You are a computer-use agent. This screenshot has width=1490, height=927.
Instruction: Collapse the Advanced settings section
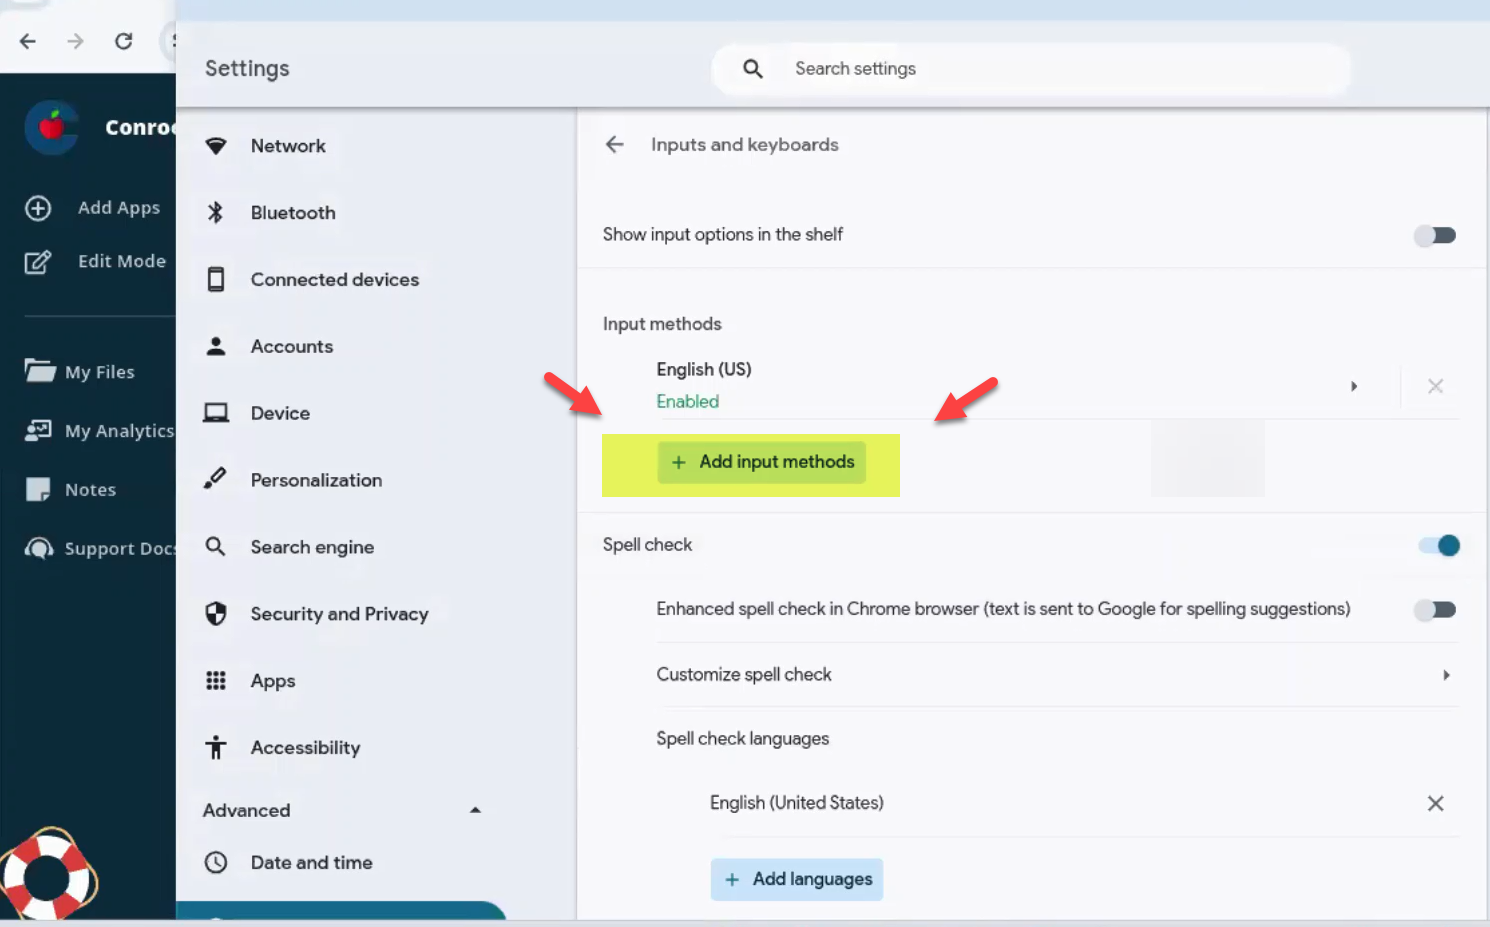click(x=475, y=810)
